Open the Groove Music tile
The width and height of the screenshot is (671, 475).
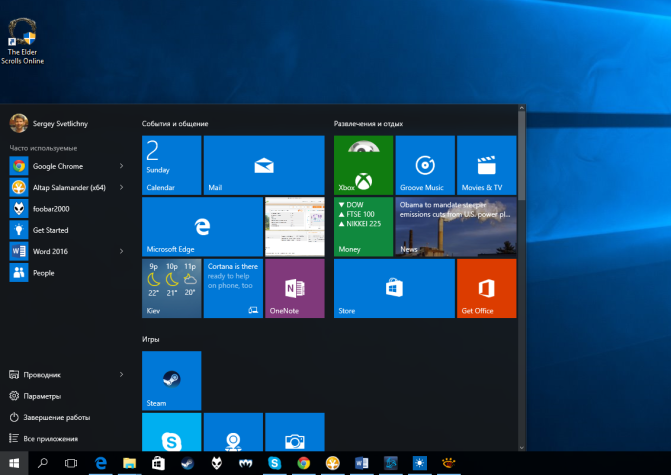tap(425, 165)
